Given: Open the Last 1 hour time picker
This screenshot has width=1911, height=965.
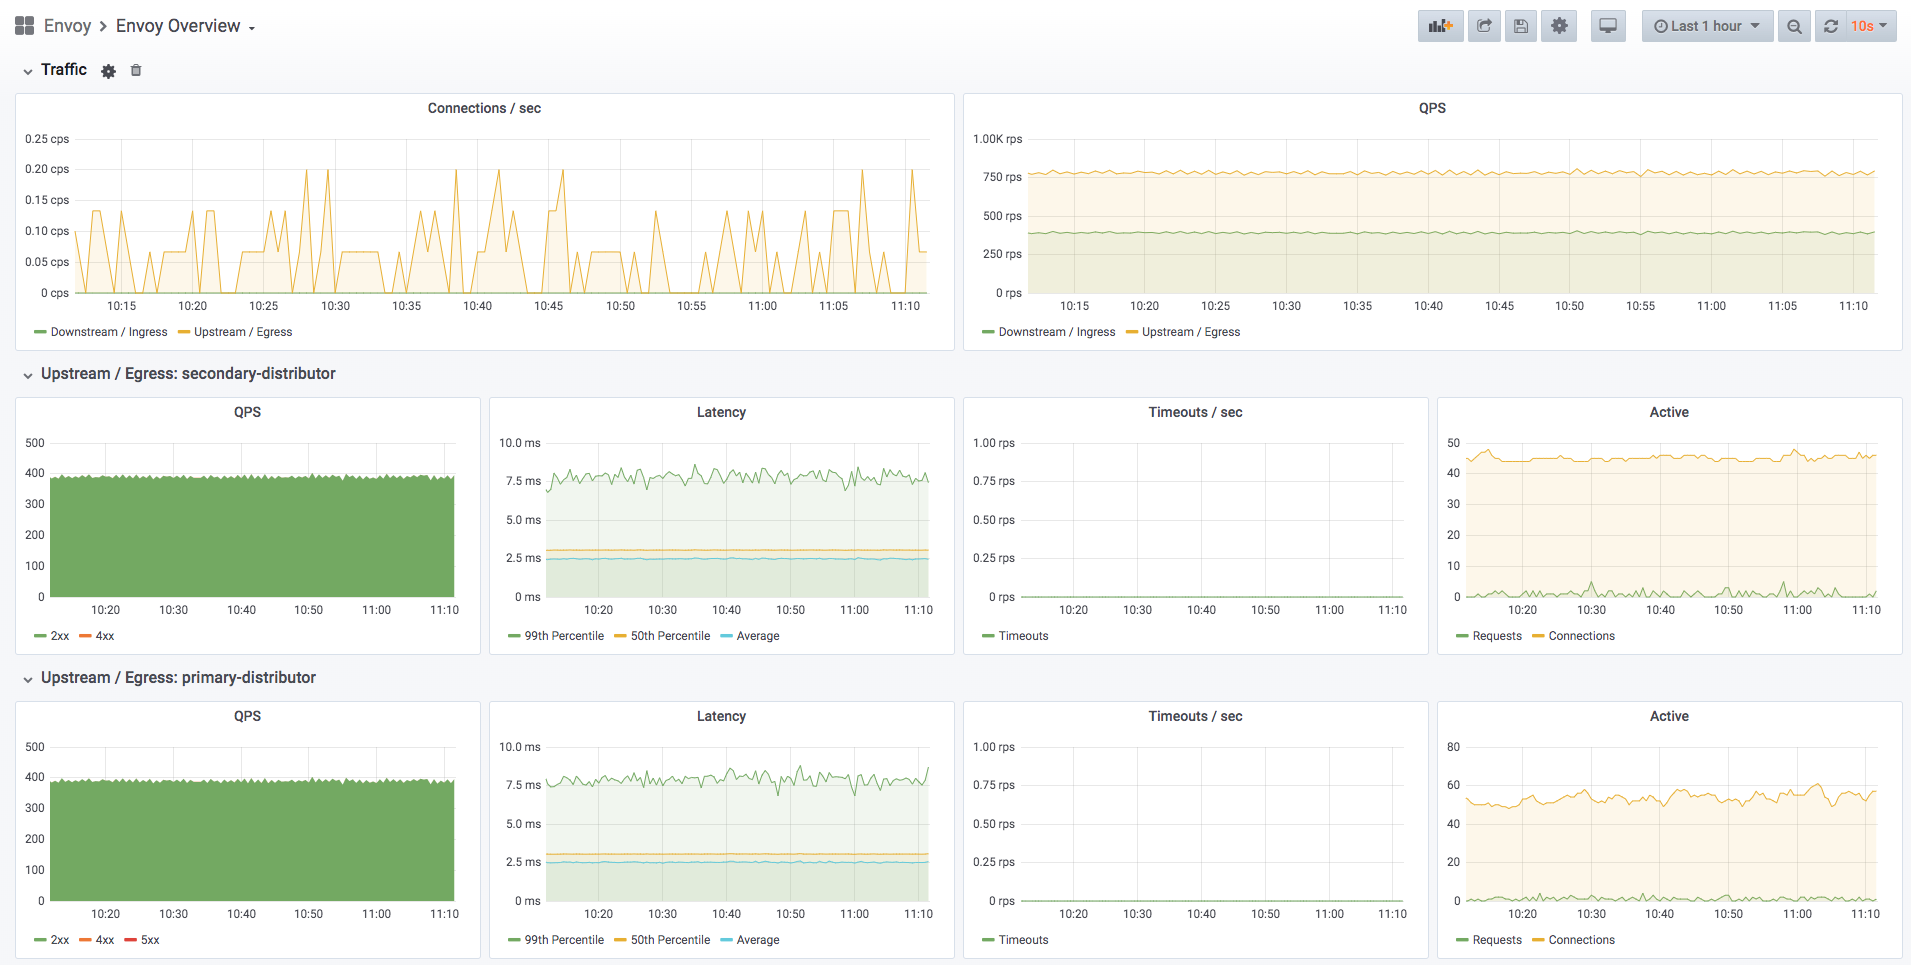Looking at the screenshot, I should pyautogui.click(x=1707, y=26).
